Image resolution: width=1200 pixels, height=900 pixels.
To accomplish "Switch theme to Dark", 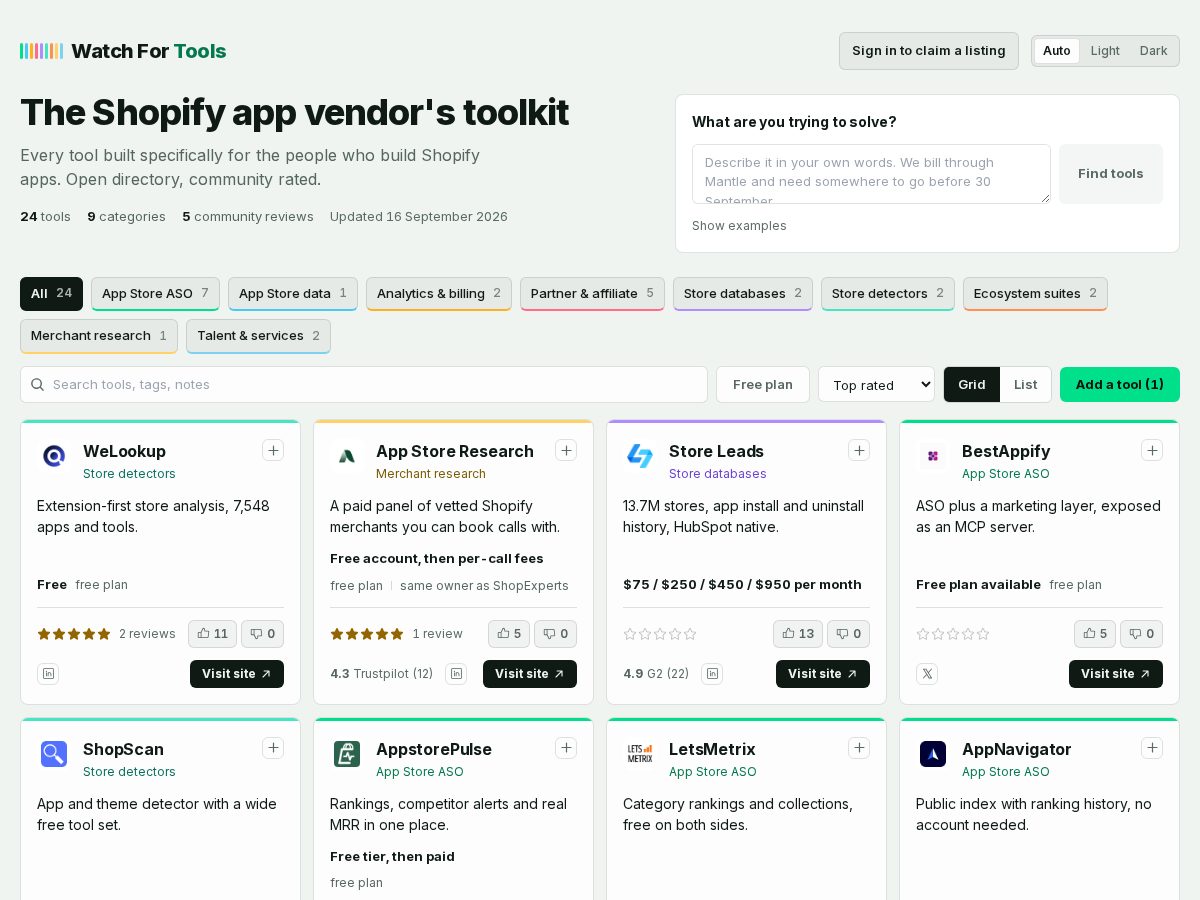I will point(1153,51).
